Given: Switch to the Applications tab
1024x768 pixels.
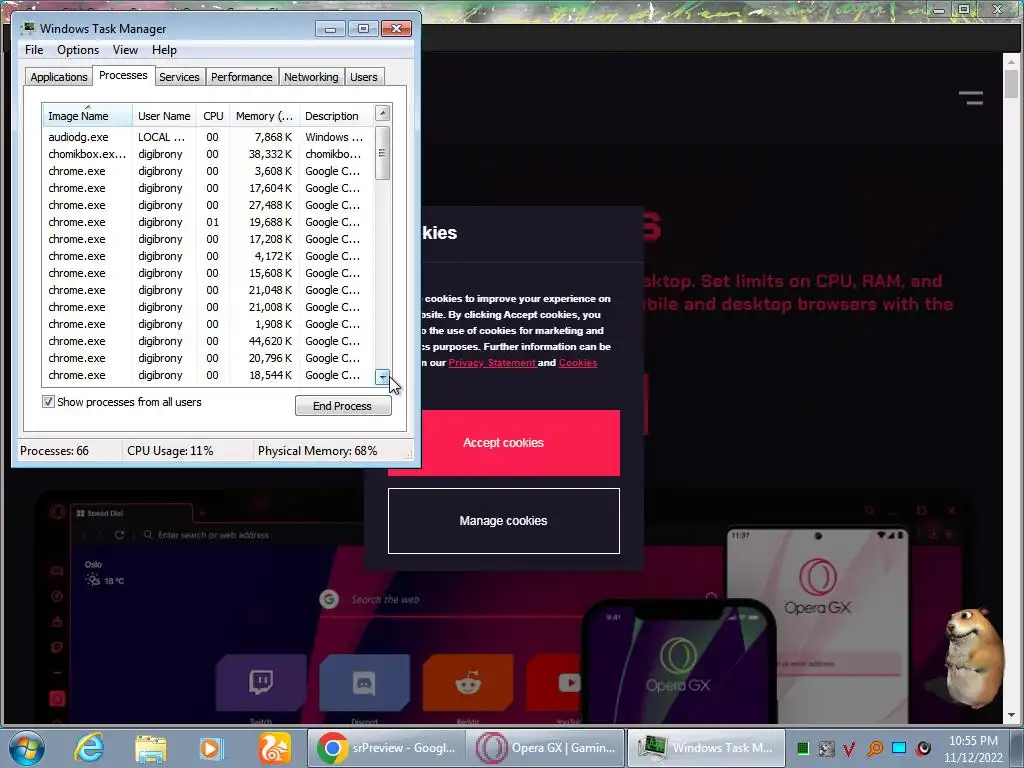Looking at the screenshot, I should [59, 77].
